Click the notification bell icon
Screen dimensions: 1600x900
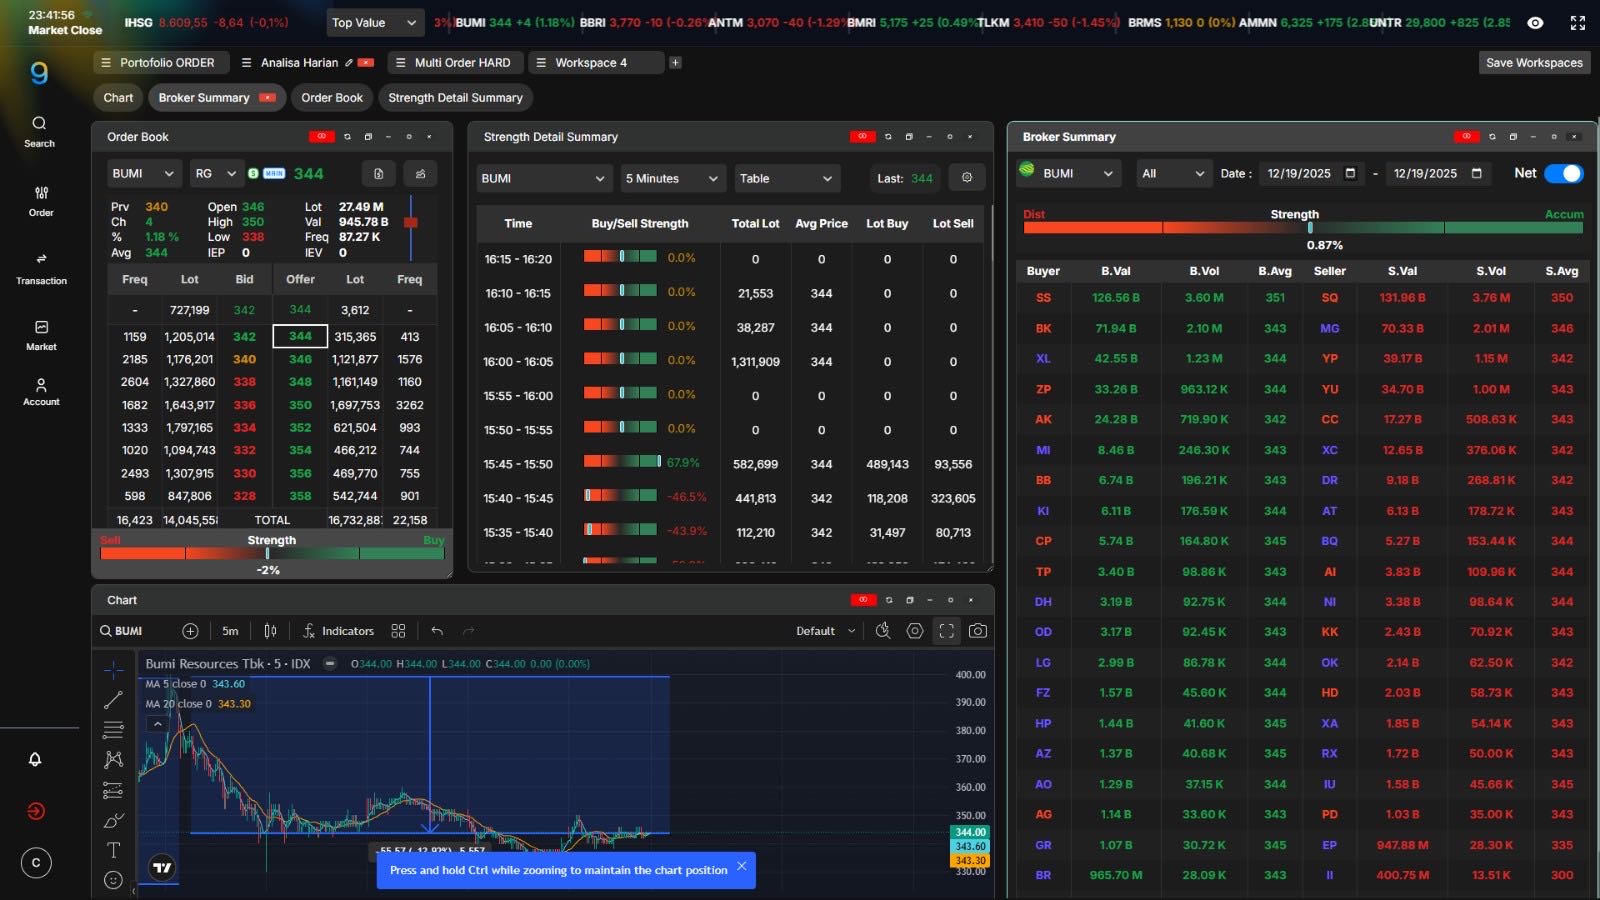coord(35,759)
